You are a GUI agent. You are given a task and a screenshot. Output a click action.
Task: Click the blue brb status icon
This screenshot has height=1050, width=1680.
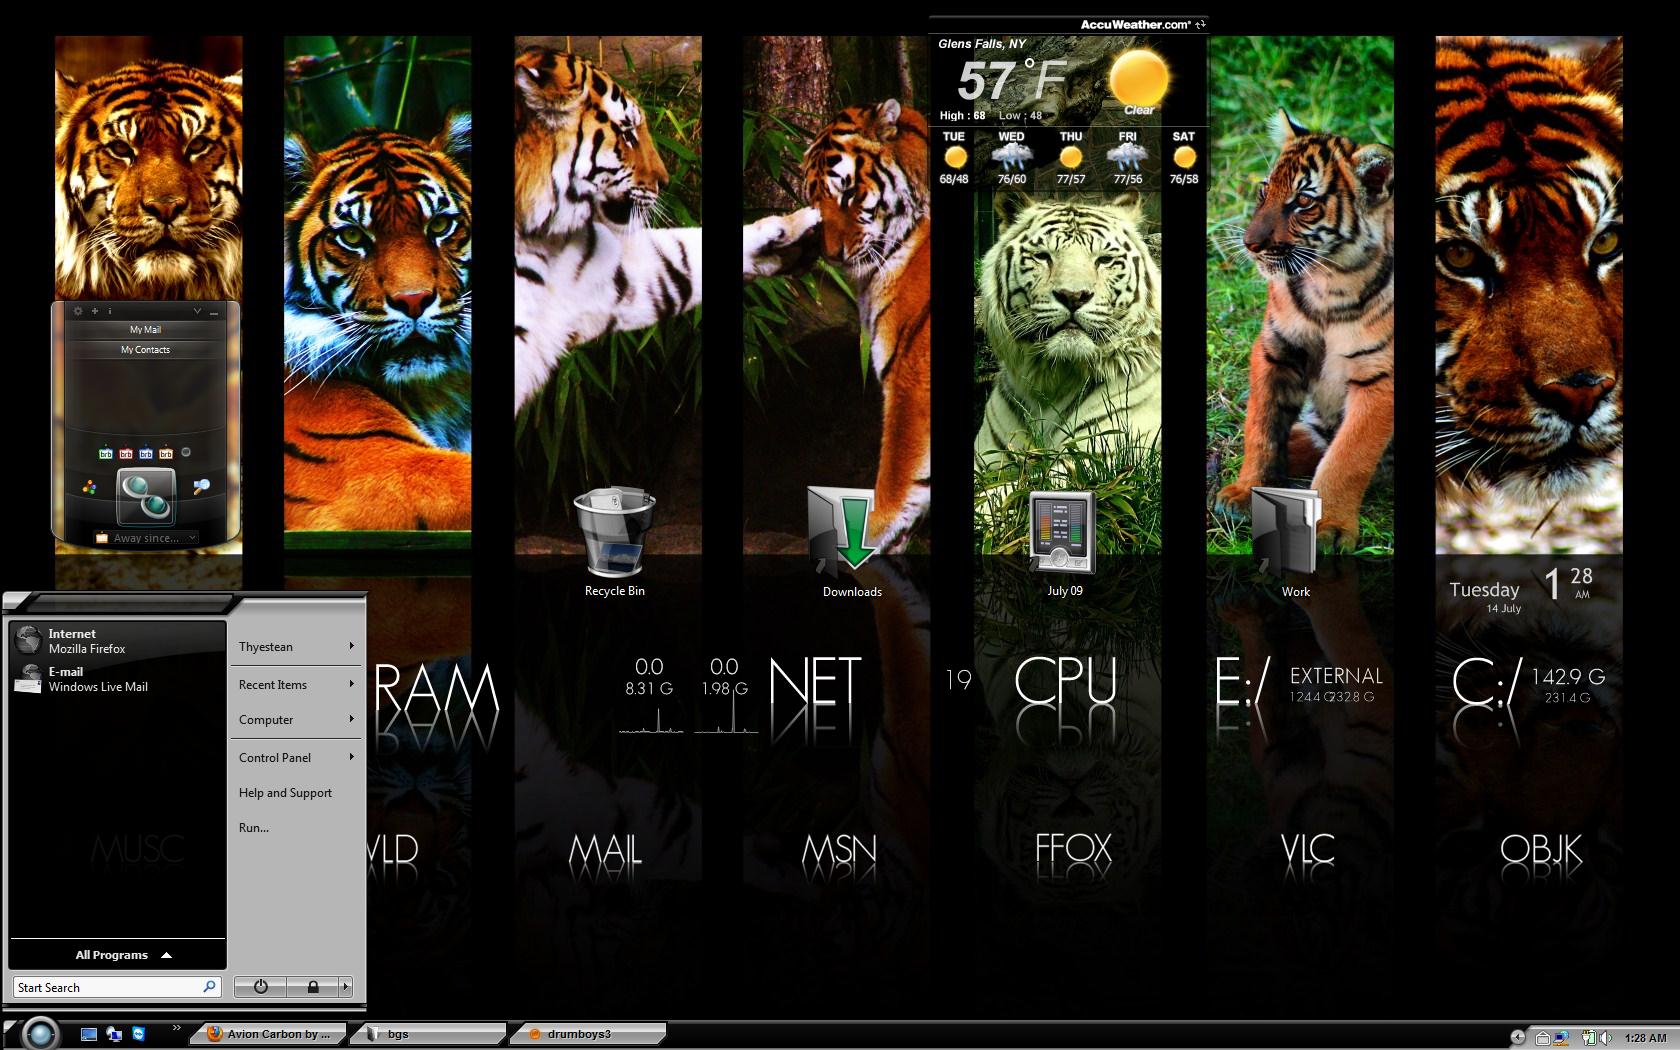pyautogui.click(x=146, y=453)
